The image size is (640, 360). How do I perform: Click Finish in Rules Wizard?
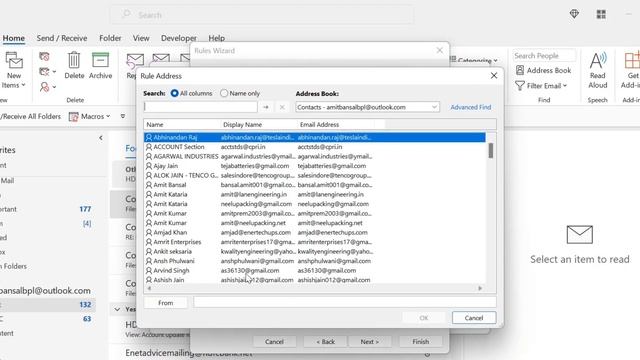tap(421, 342)
